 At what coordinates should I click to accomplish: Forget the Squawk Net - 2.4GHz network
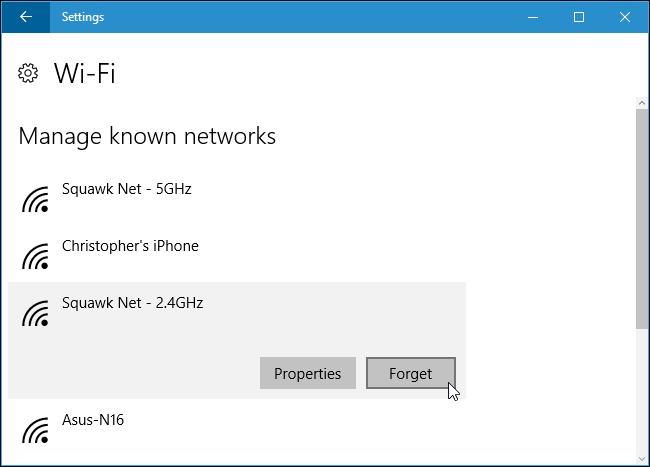point(411,374)
